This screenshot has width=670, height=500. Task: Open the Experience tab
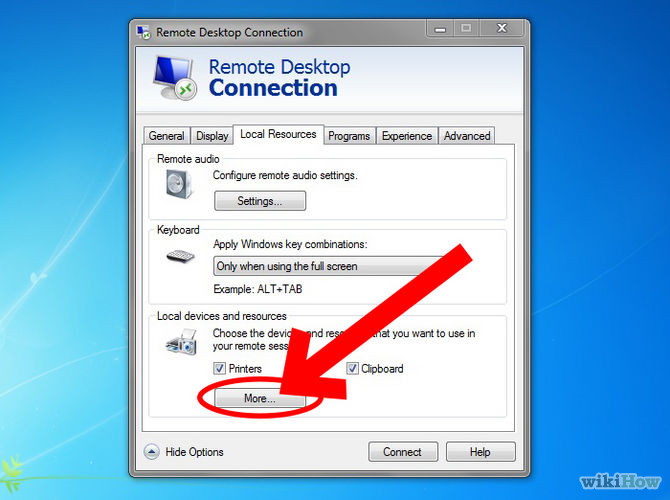407,136
